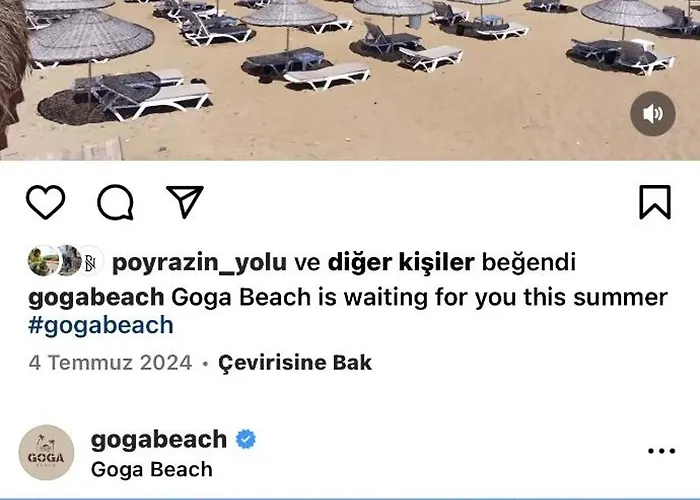
Task: Click the first liker avatar thumbnail
Action: coord(42,261)
